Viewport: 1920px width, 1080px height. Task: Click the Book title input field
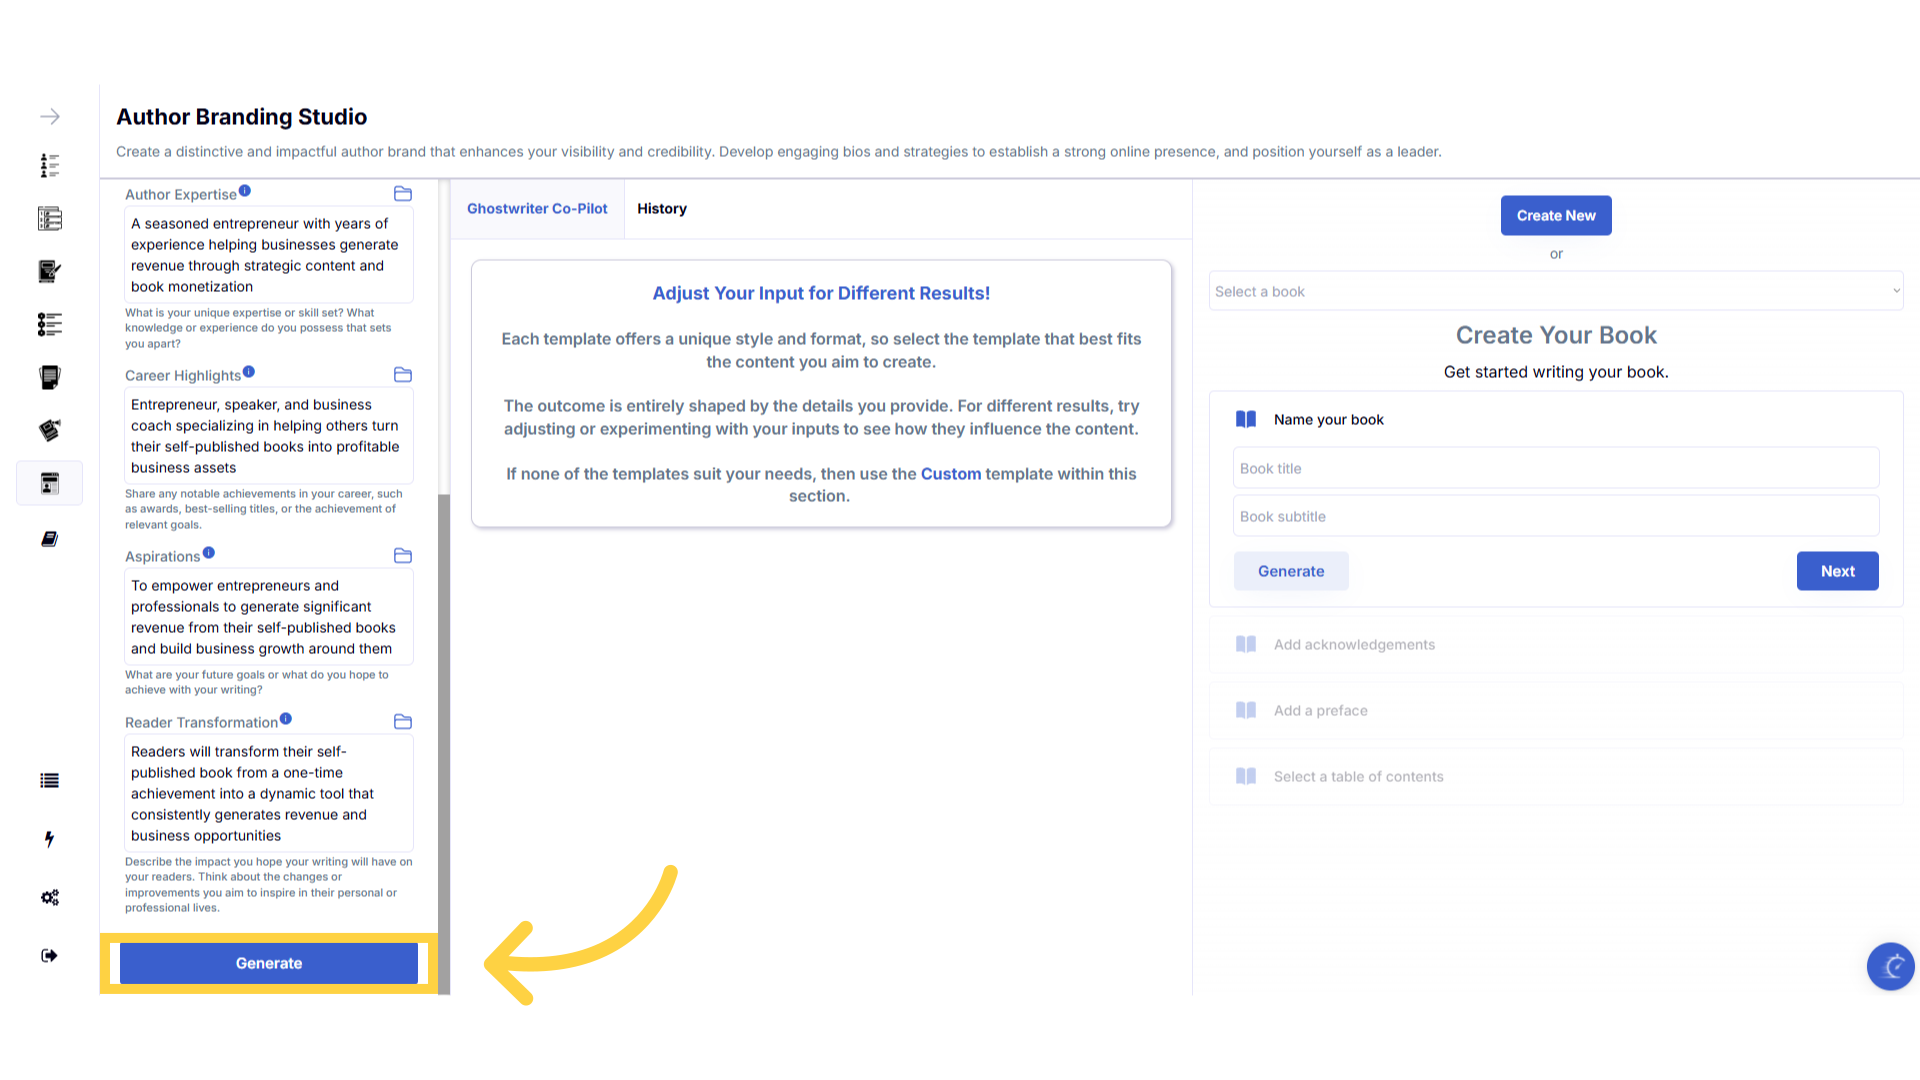[x=1555, y=469]
